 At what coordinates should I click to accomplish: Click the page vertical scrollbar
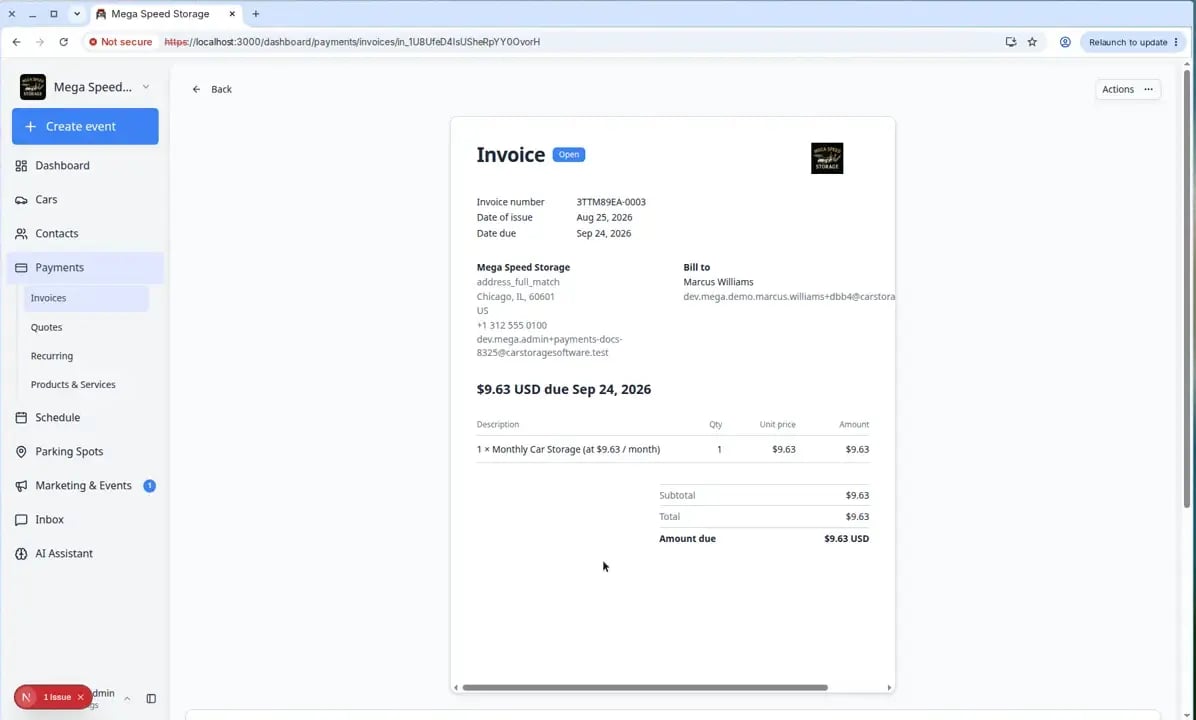coord(1186,289)
